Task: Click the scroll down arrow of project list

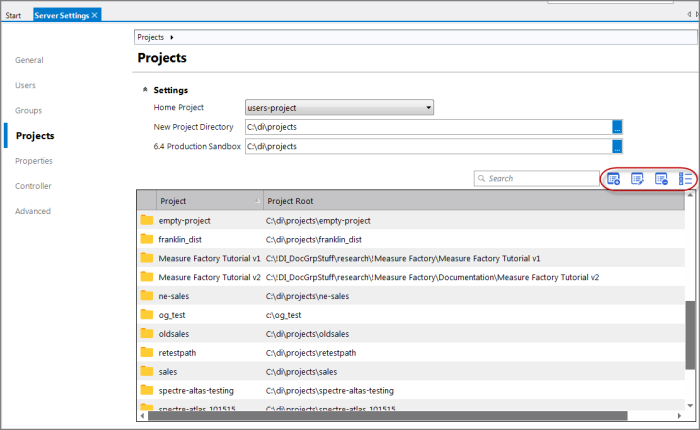Action: (690, 405)
